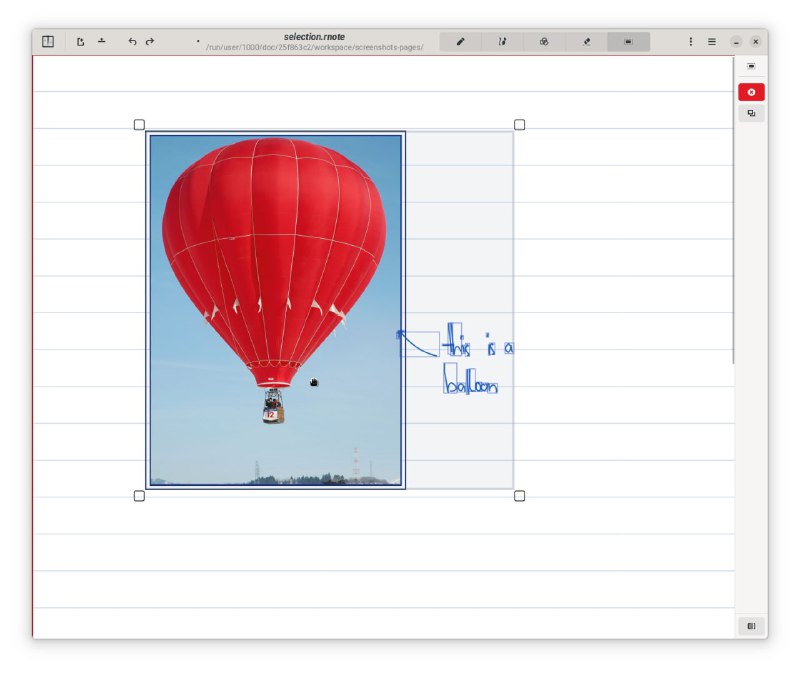Screen dimensions: 800x674
Task: Undo the last action
Action: click(x=132, y=42)
